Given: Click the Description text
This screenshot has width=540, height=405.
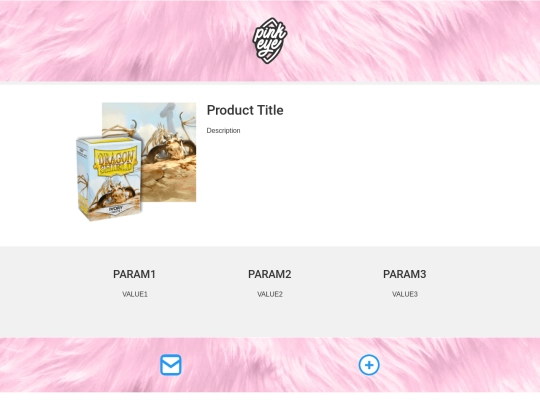Looking at the screenshot, I should point(224,131).
